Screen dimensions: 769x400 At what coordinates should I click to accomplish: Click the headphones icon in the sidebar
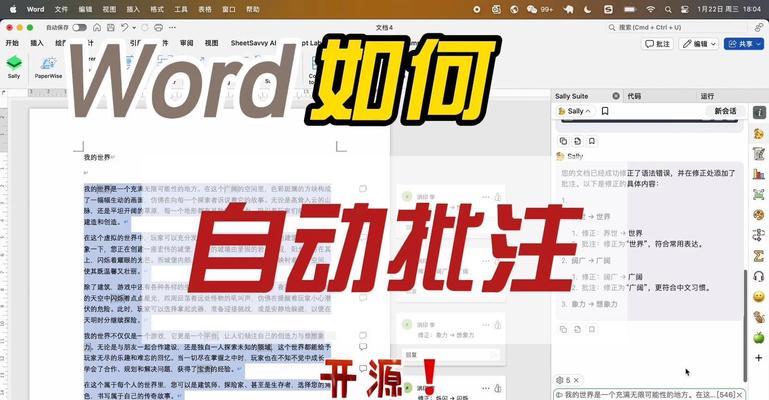click(x=759, y=276)
